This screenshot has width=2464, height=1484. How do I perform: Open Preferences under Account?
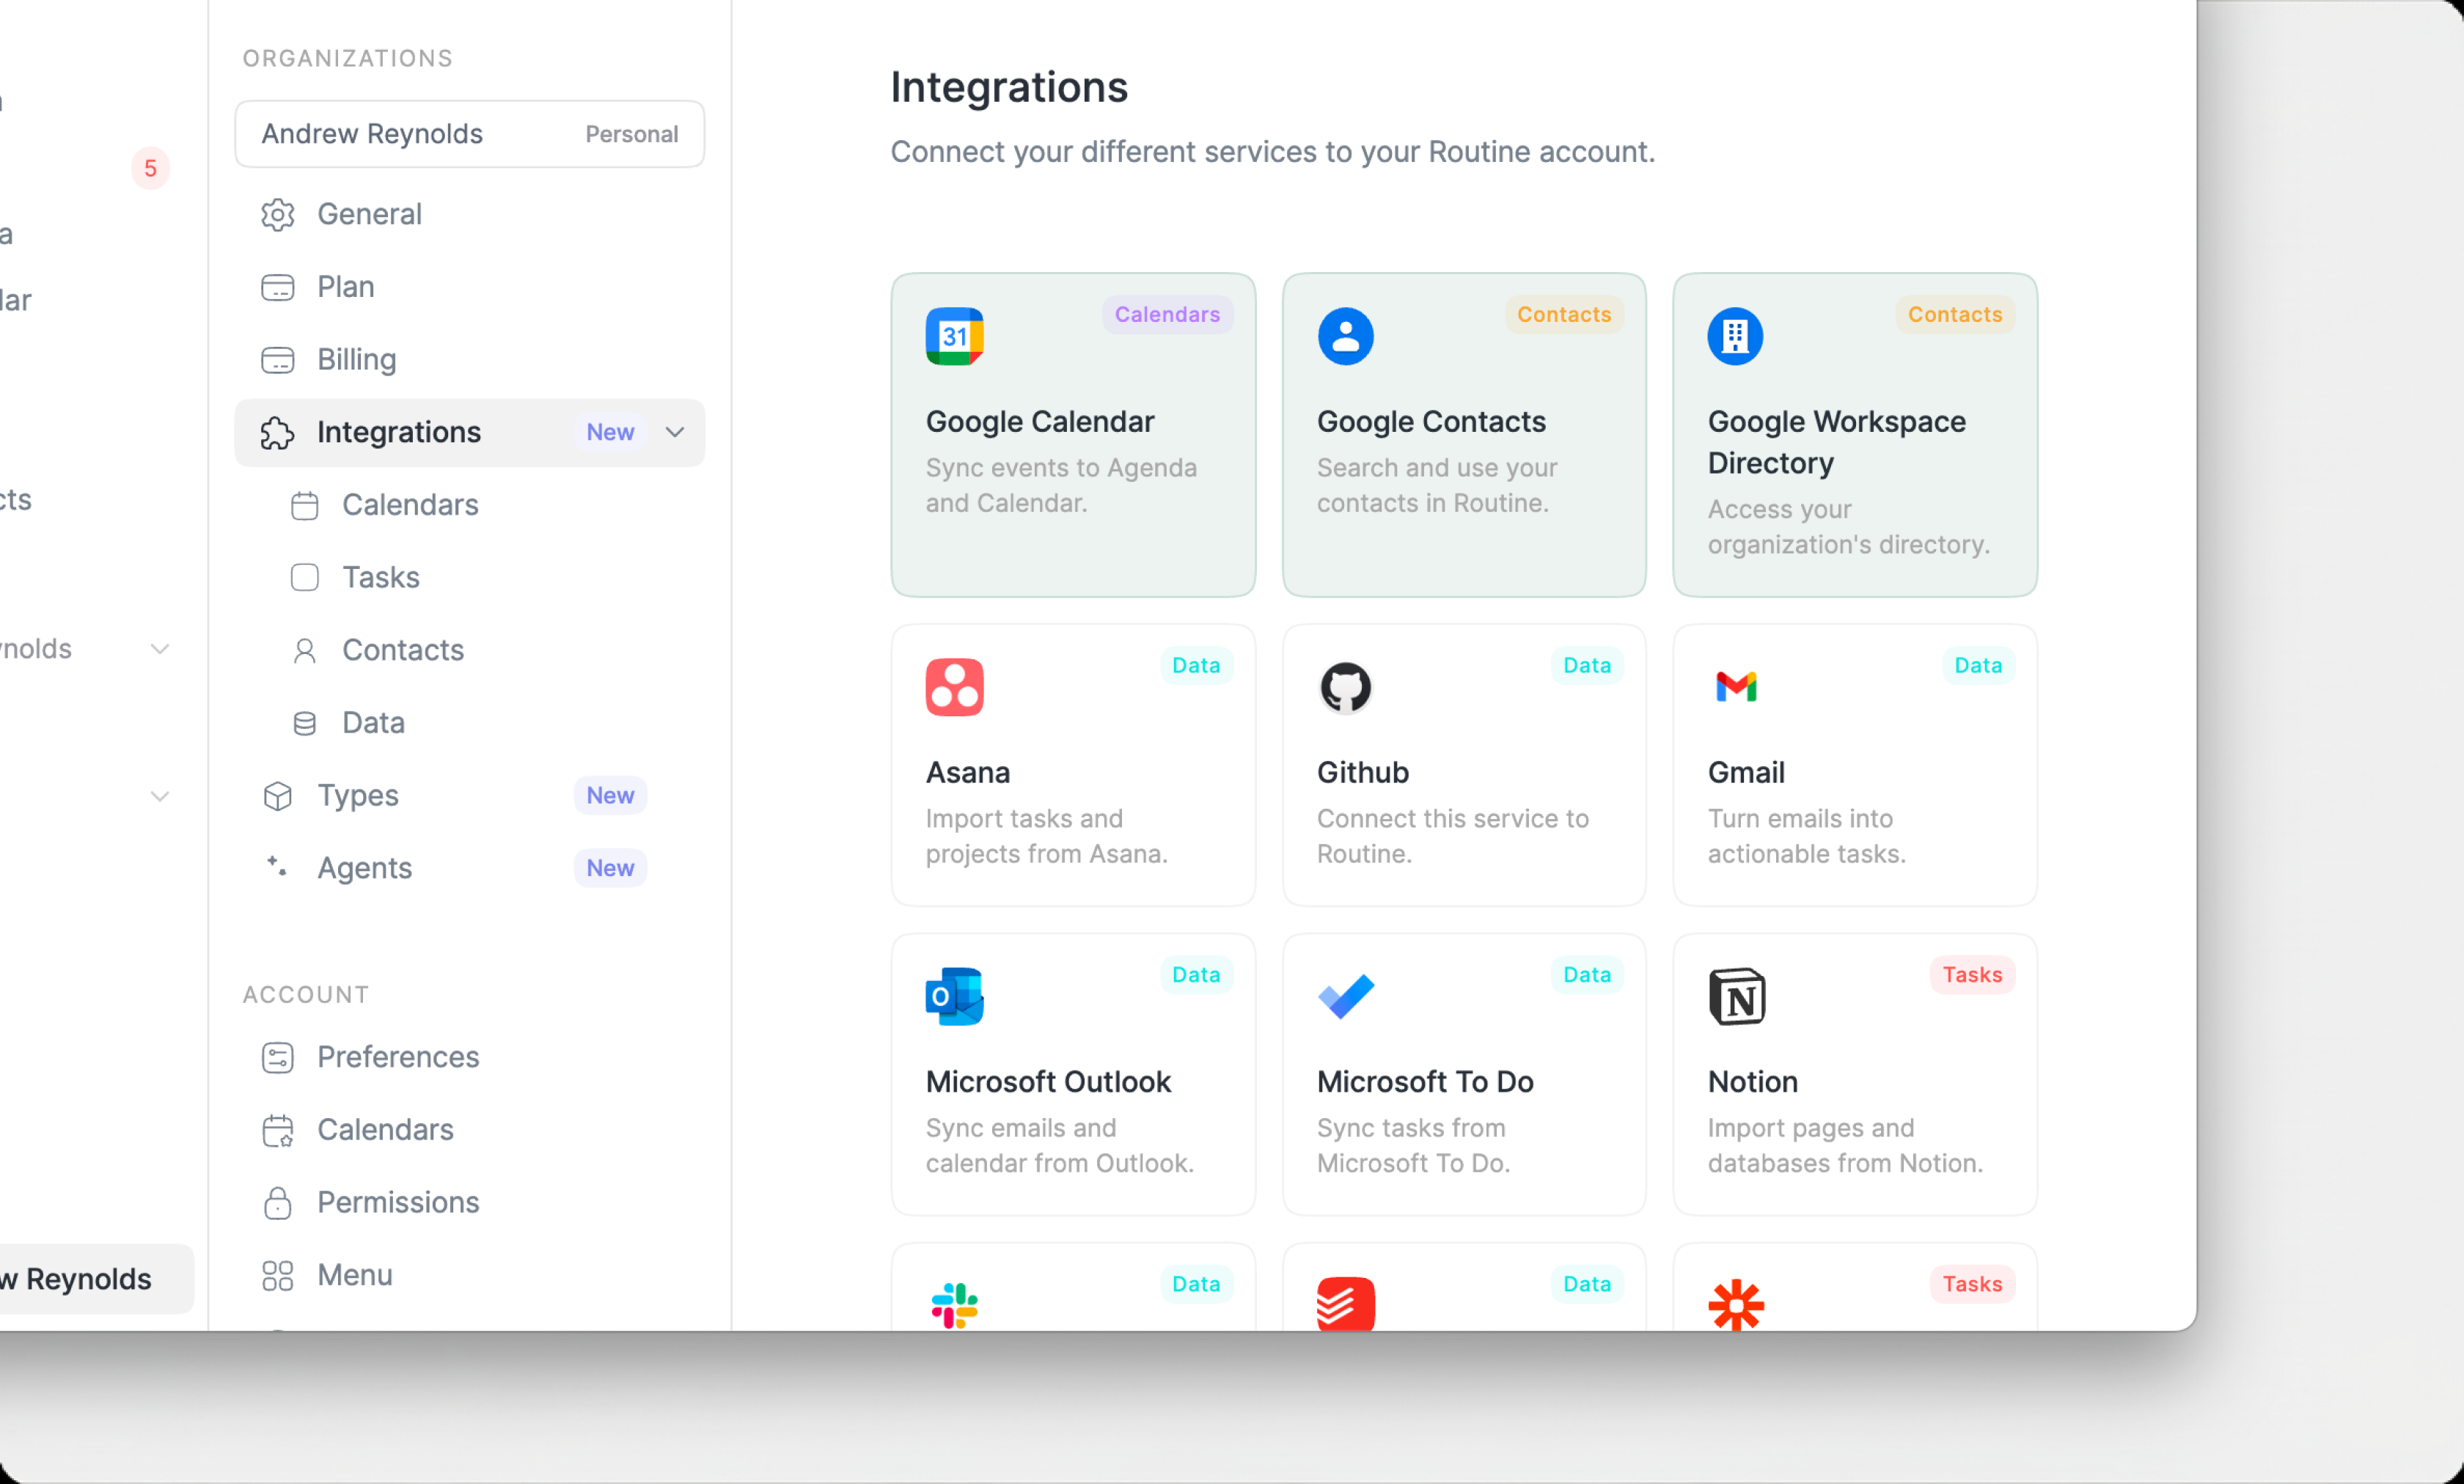point(469,1058)
